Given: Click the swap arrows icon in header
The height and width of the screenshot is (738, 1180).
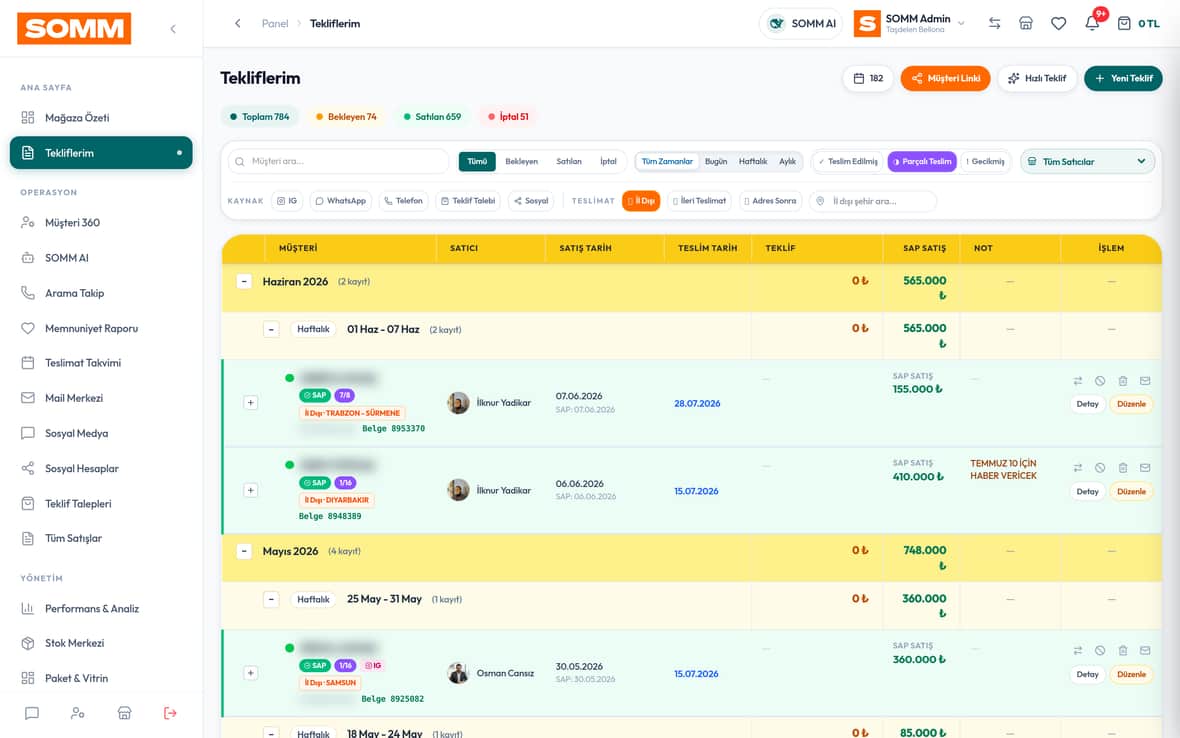Looking at the screenshot, I should point(994,23).
